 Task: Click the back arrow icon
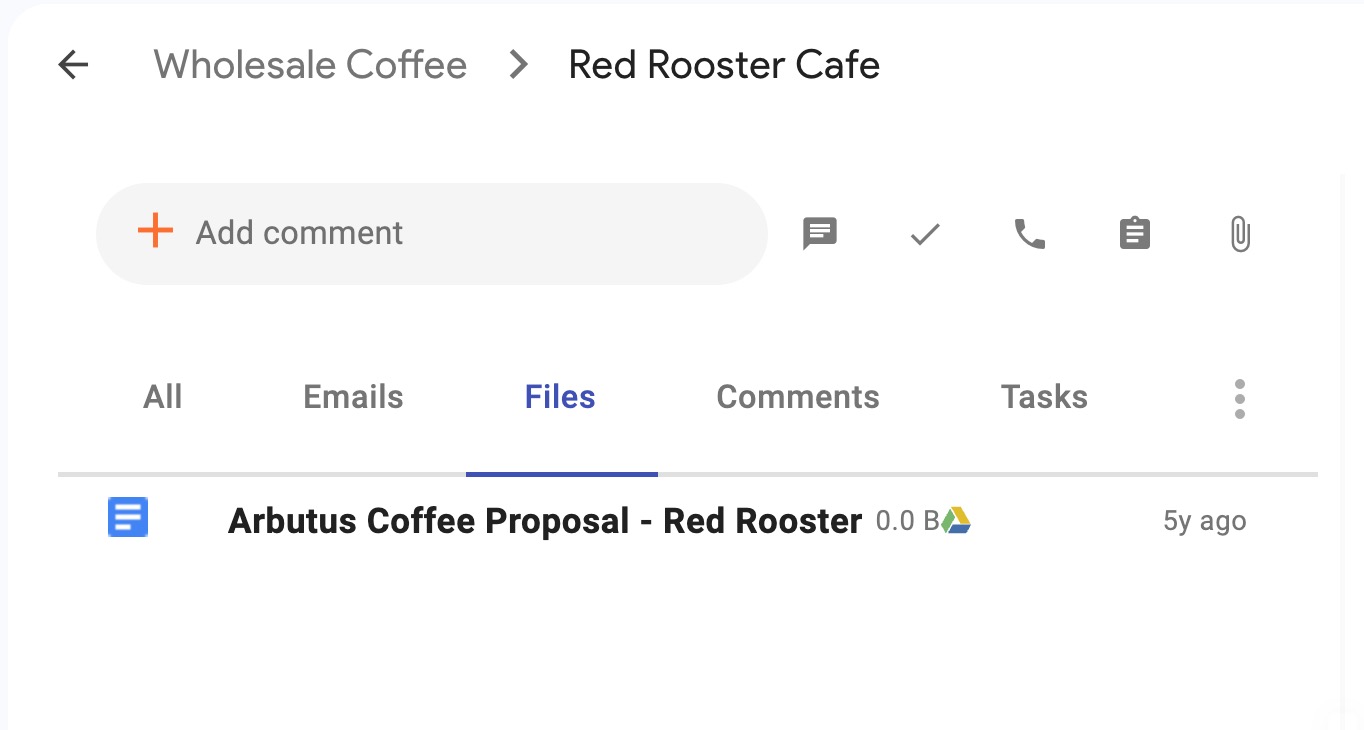click(73, 65)
